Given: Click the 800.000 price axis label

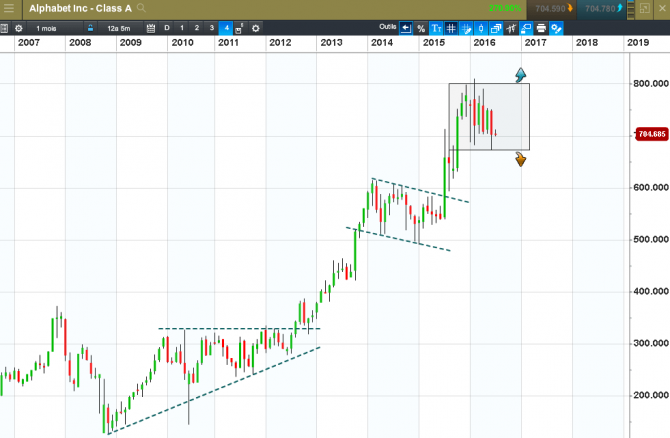Looking at the screenshot, I should pyautogui.click(x=651, y=84).
